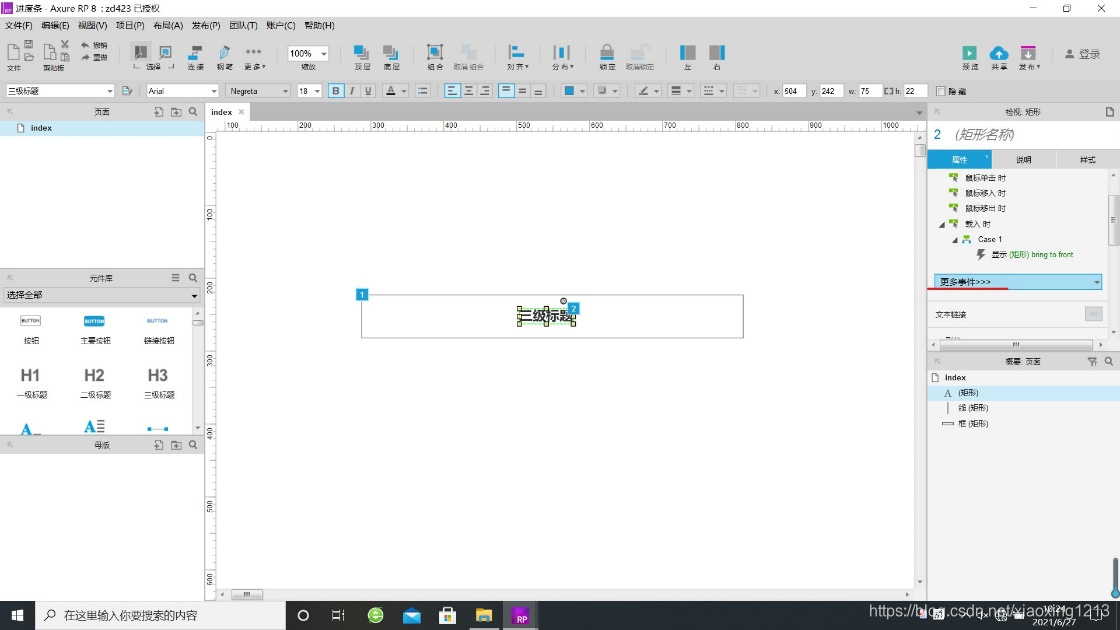Click the Redo (重做) arrow icon

click(85, 57)
